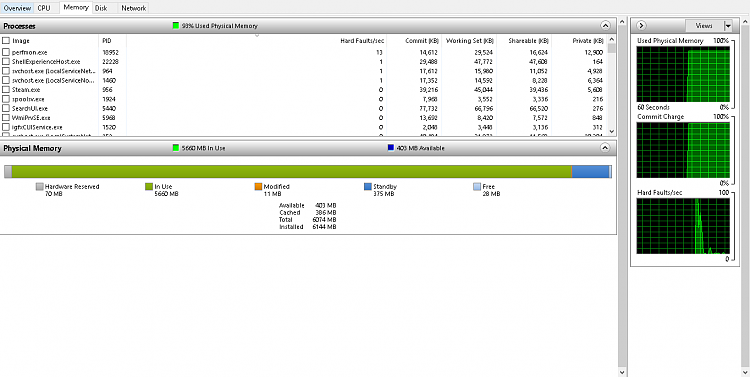Viewport: 750px width, 377px height.
Task: Tick the igfxCUIService.exe checkbox
Action: pos(6,127)
